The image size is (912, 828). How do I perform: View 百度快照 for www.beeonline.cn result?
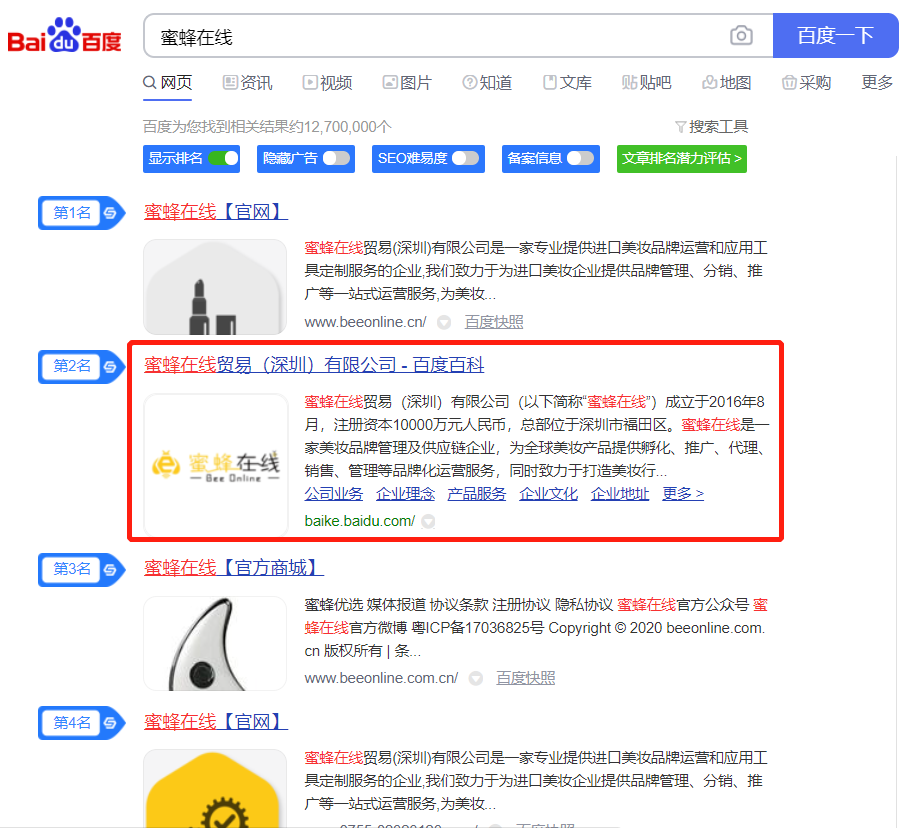[x=494, y=322]
